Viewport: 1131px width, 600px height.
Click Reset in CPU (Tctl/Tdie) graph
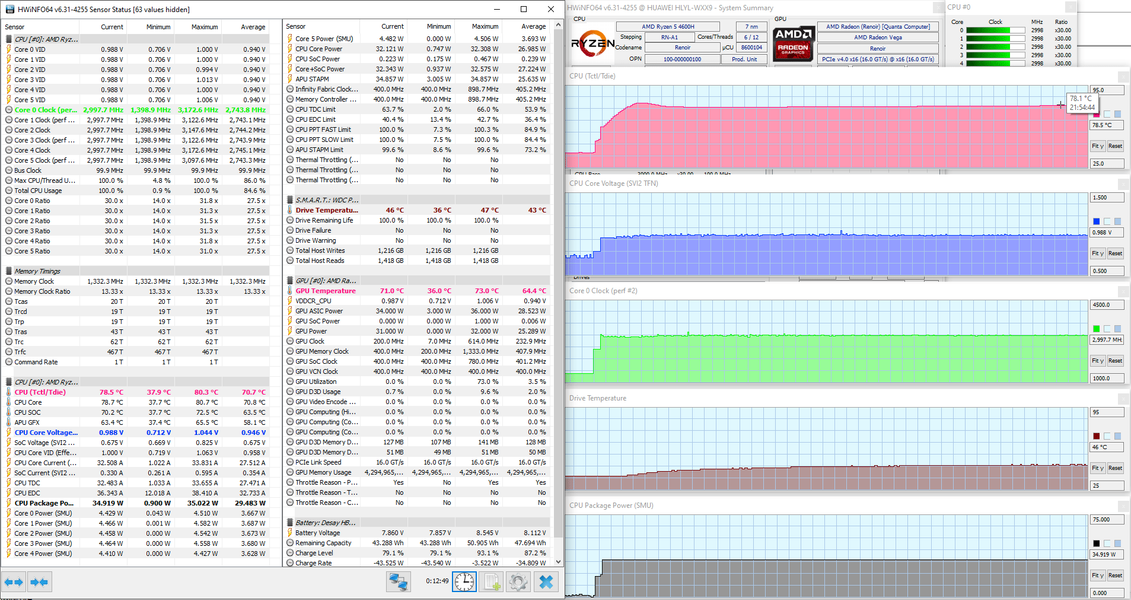click(1115, 146)
